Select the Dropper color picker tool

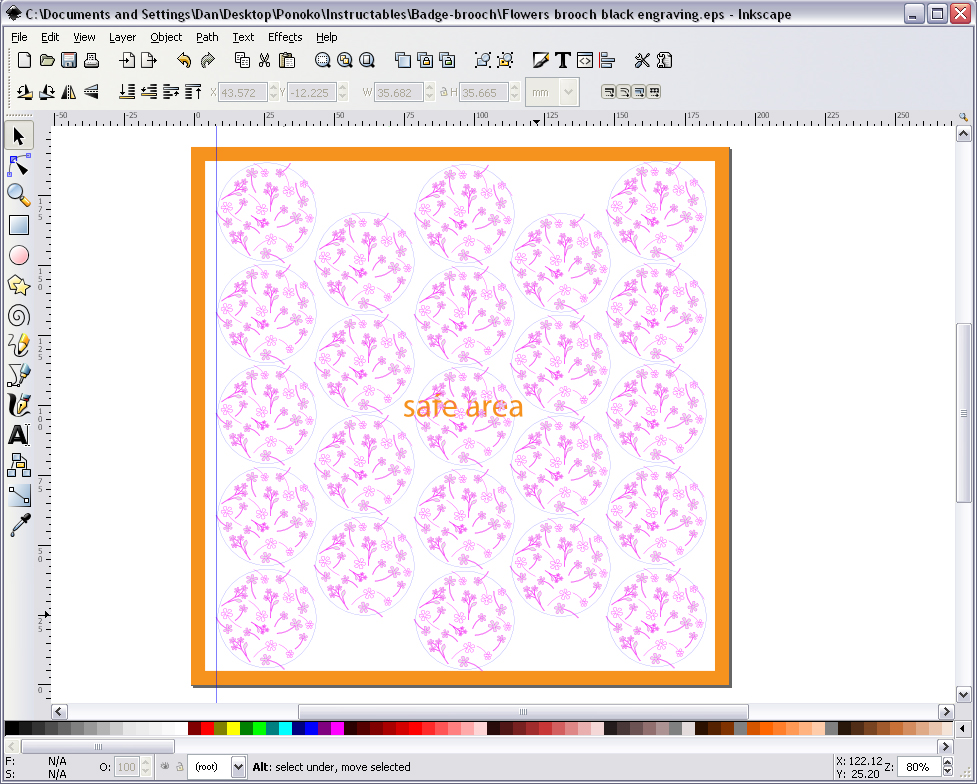click(x=19, y=525)
